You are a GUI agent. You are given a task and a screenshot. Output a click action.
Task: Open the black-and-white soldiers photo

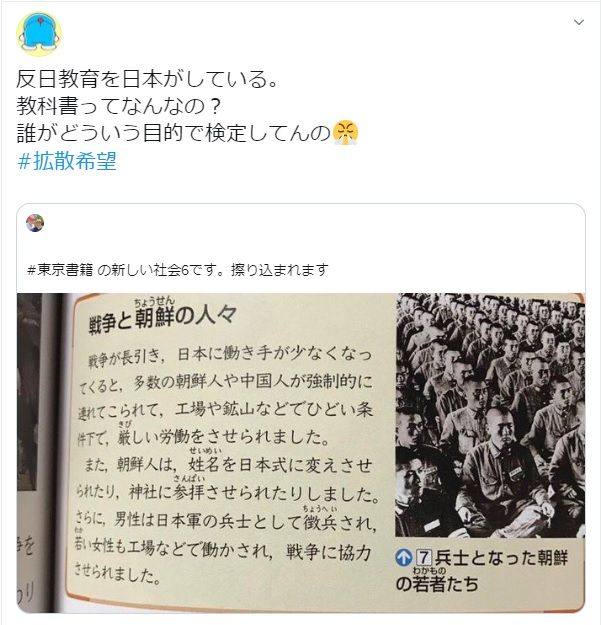pos(490,415)
